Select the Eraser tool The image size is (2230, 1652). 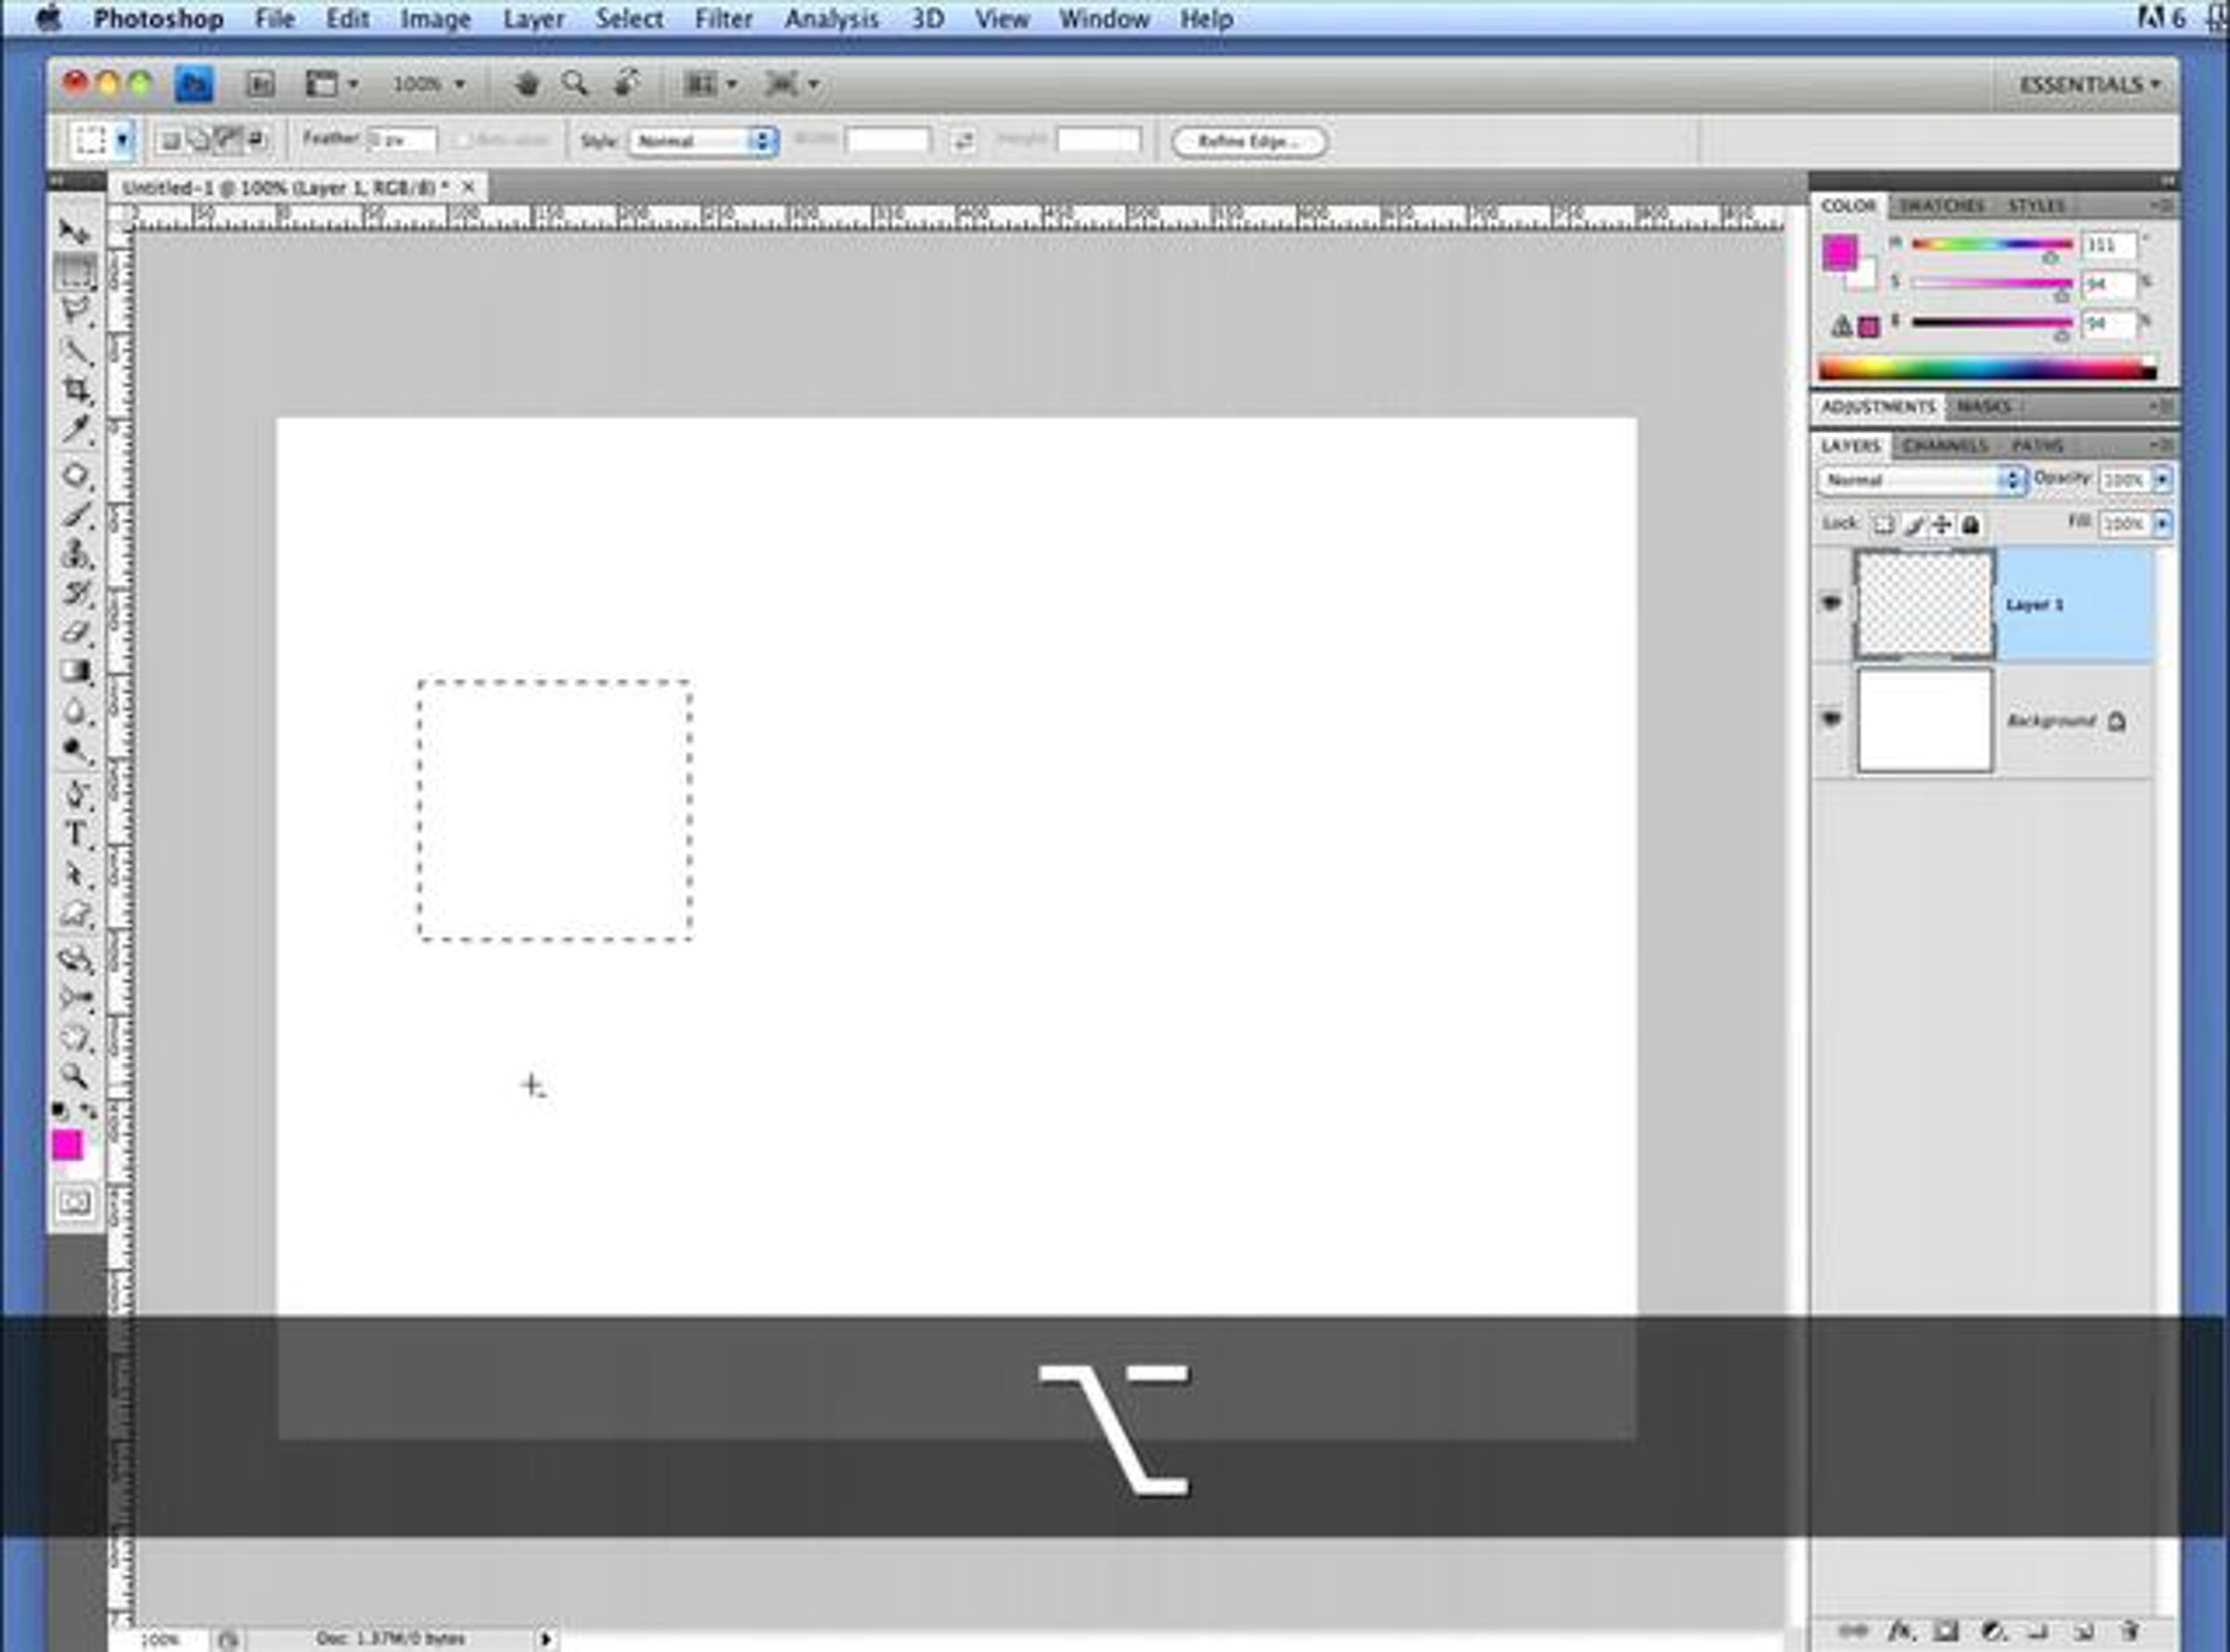pyautogui.click(x=75, y=632)
